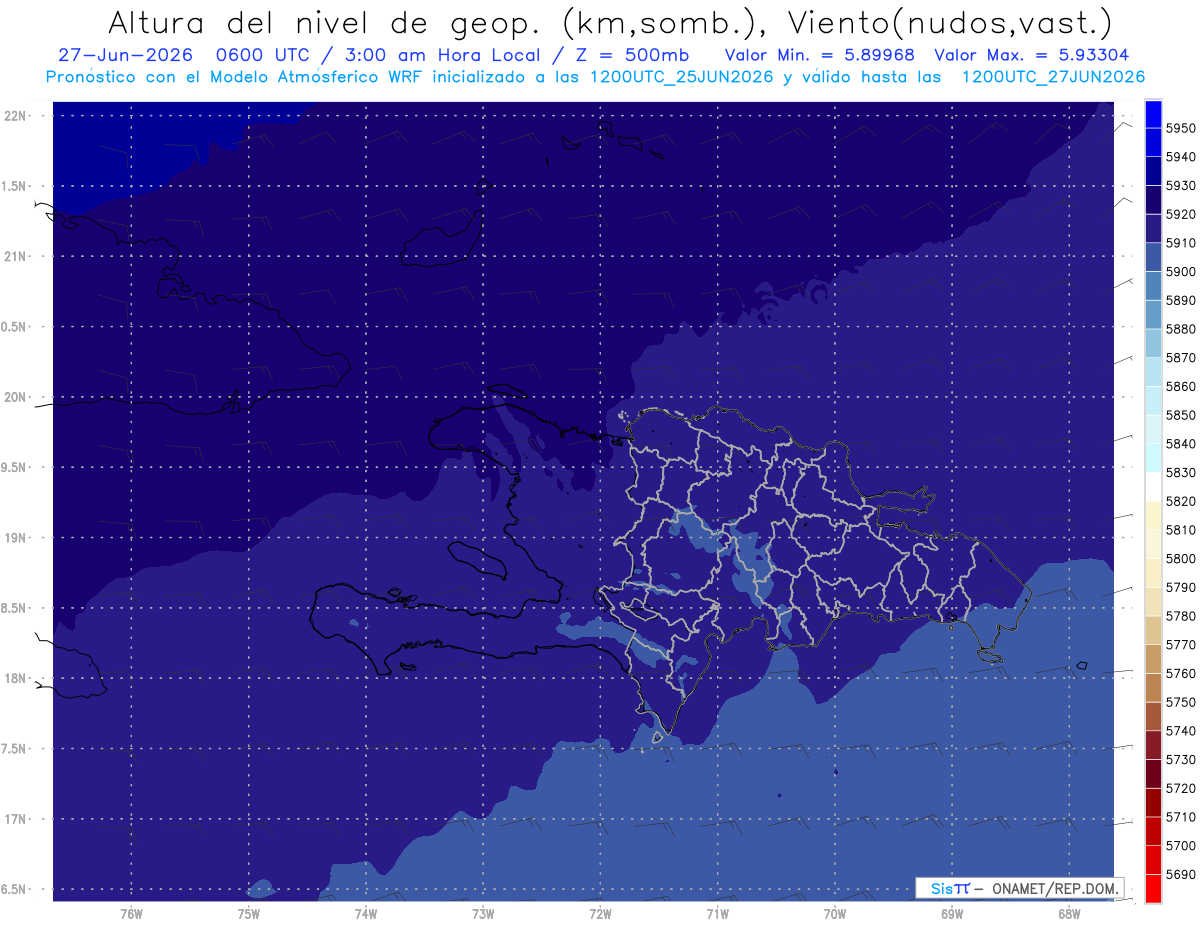Screen dimensions: 1200x927
Task: Click the brightest blue swatch above 5950
Action: coord(1153,114)
